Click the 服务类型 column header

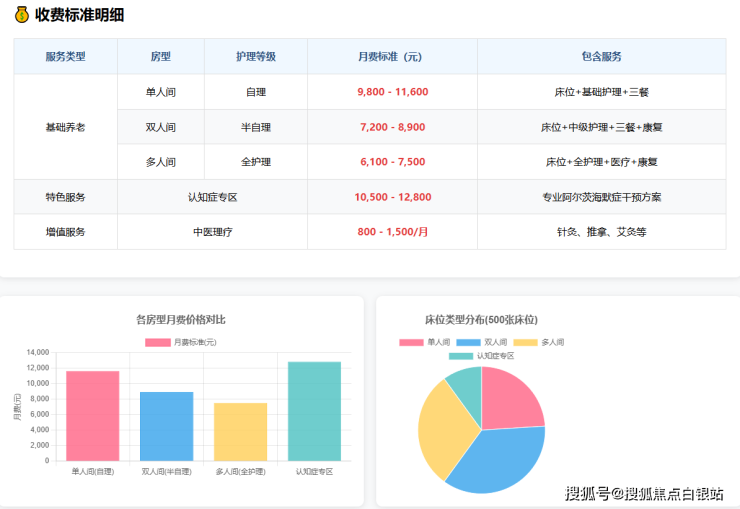(66, 57)
